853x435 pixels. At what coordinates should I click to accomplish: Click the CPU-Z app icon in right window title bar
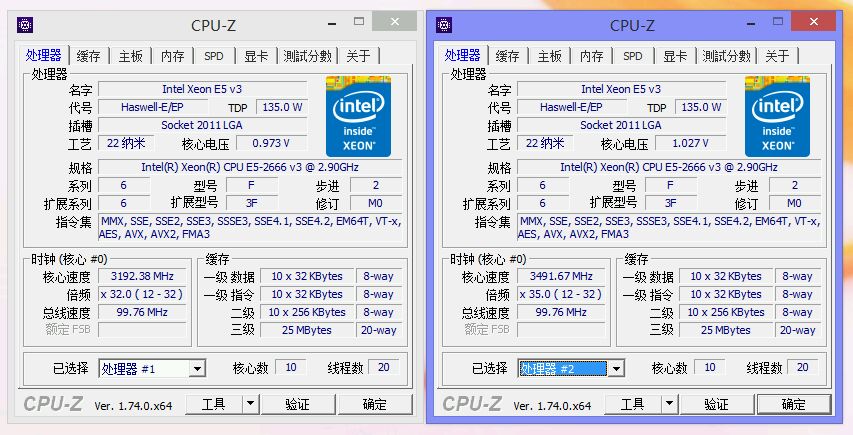[444, 25]
